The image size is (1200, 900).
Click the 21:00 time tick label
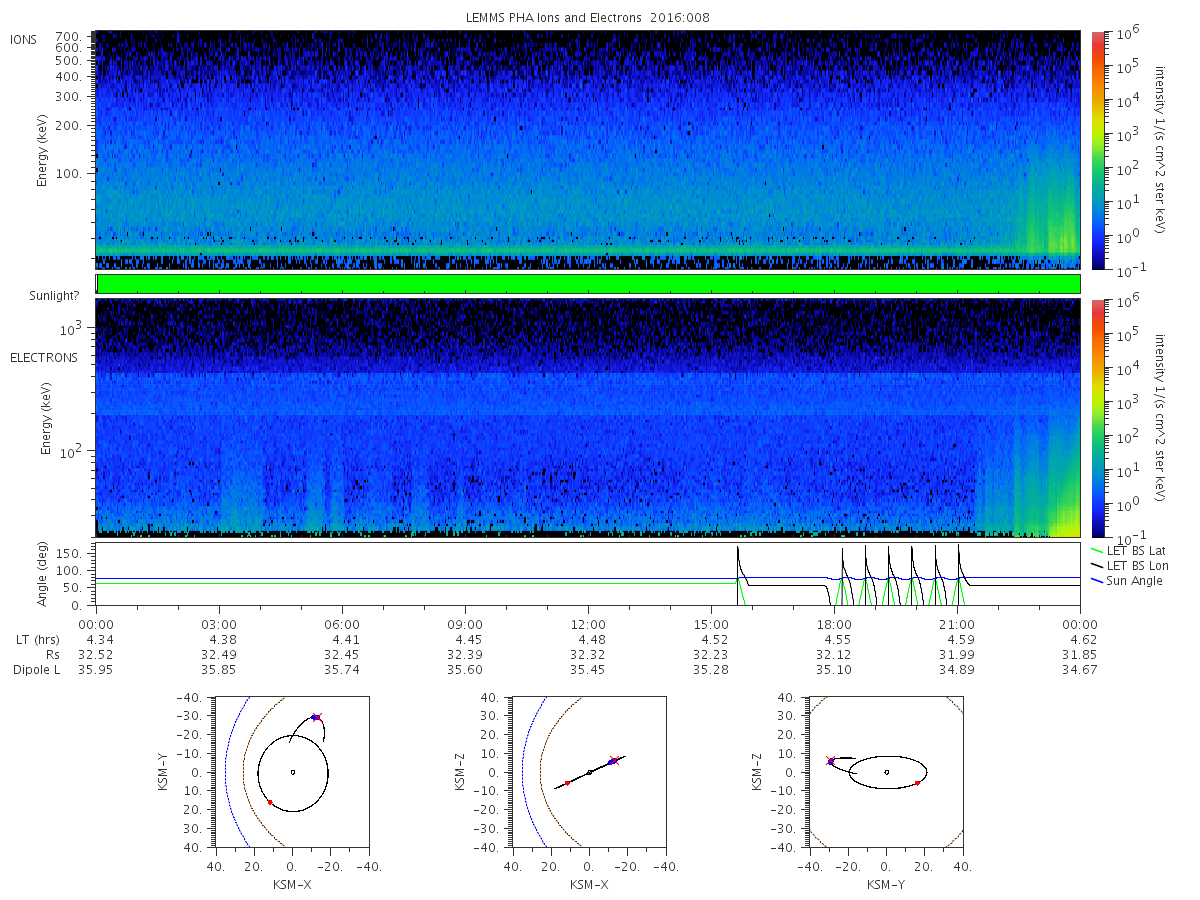(957, 623)
